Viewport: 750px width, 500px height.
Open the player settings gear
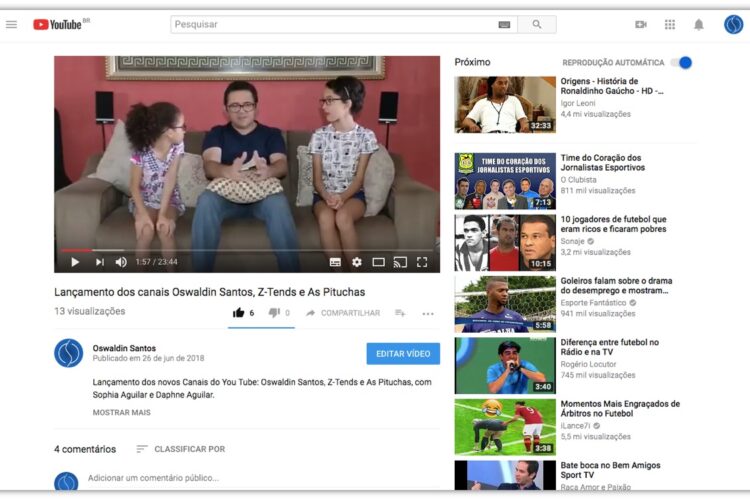(357, 262)
